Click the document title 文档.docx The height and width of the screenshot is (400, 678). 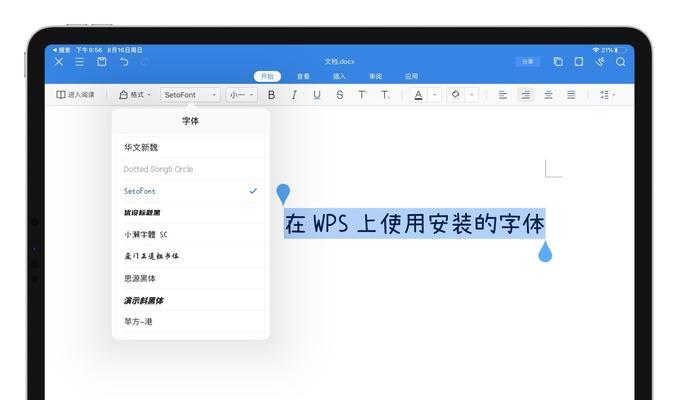point(339,62)
